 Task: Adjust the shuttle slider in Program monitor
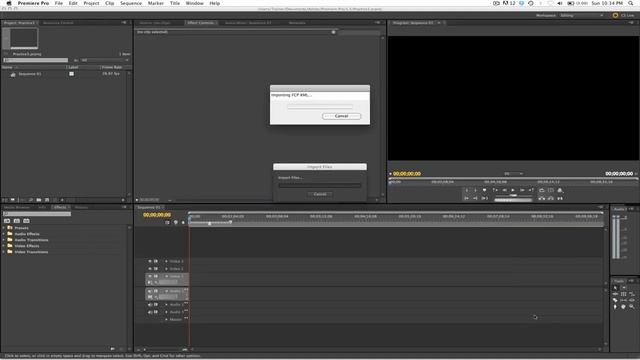click(x=513, y=195)
